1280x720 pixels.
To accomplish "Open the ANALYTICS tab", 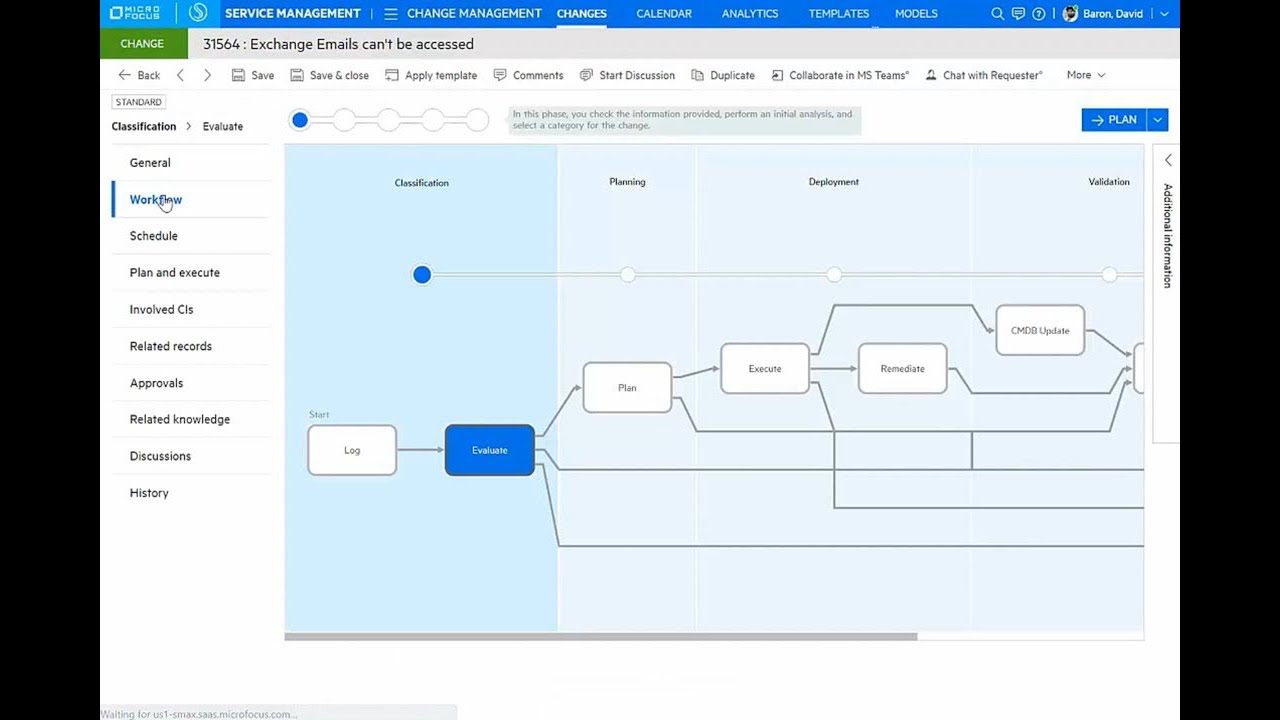I will 750,14.
